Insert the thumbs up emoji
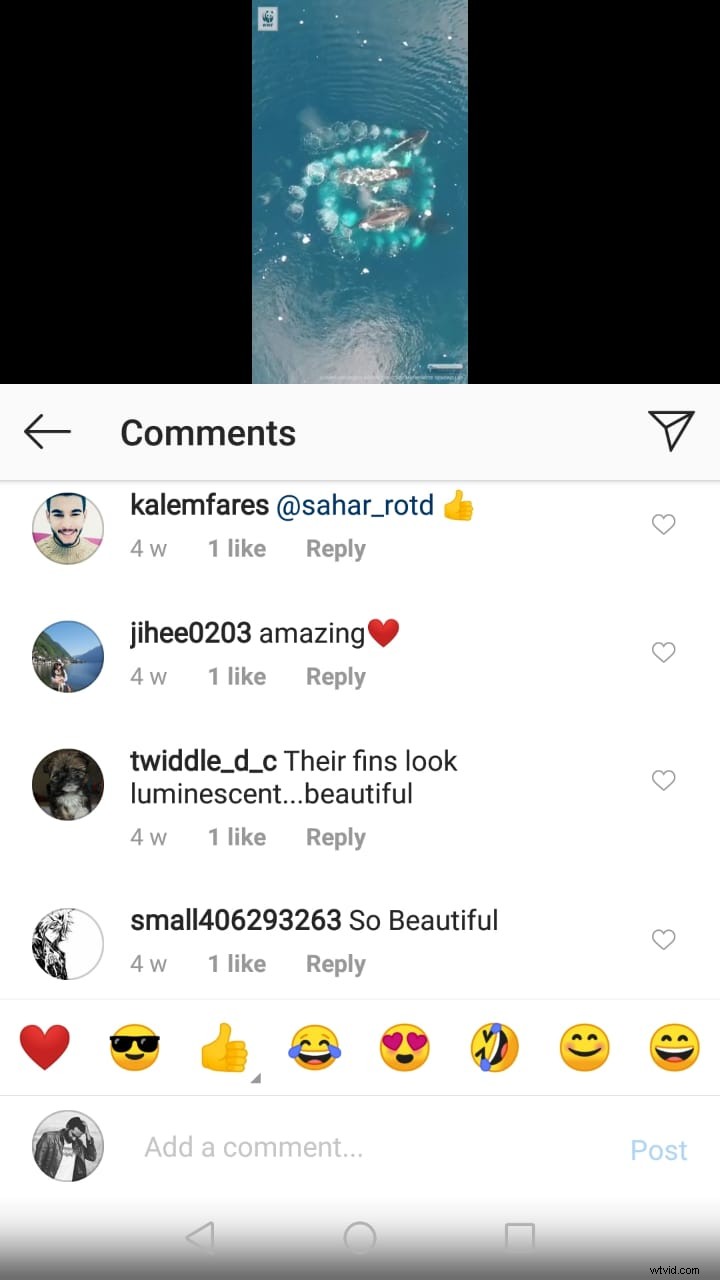This screenshot has height=1280, width=720. pos(224,1048)
